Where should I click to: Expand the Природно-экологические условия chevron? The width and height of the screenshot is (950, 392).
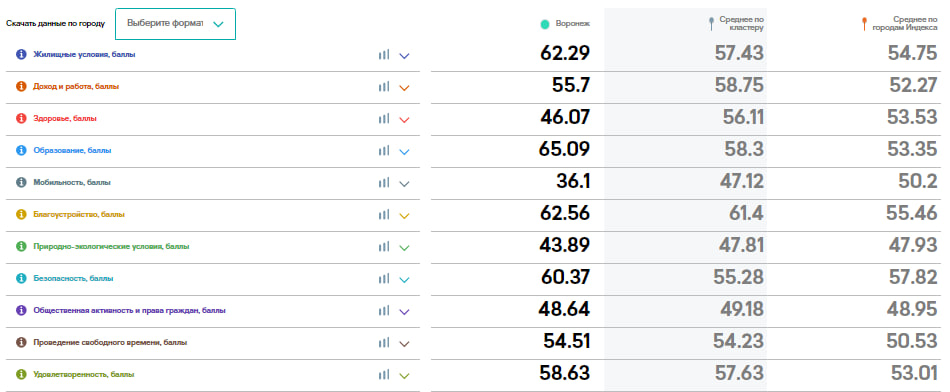click(405, 248)
